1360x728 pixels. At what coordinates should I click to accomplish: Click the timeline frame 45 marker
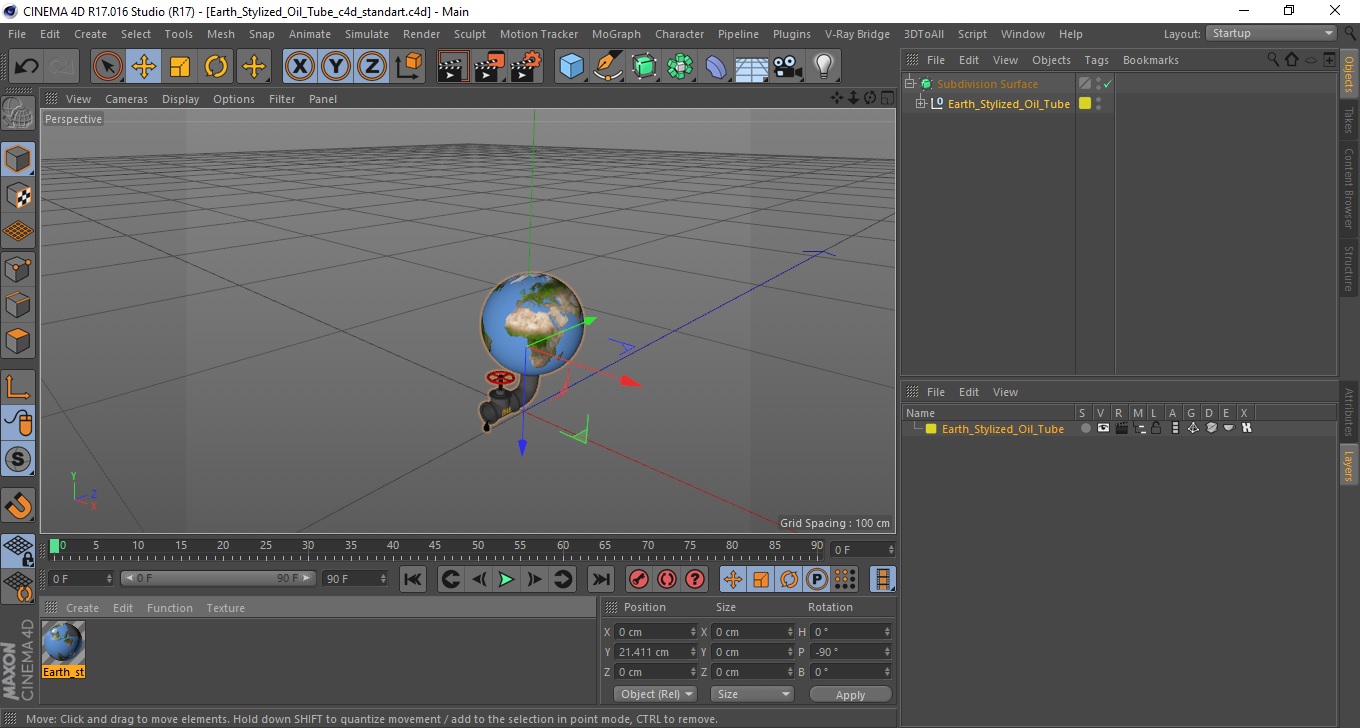[435, 546]
